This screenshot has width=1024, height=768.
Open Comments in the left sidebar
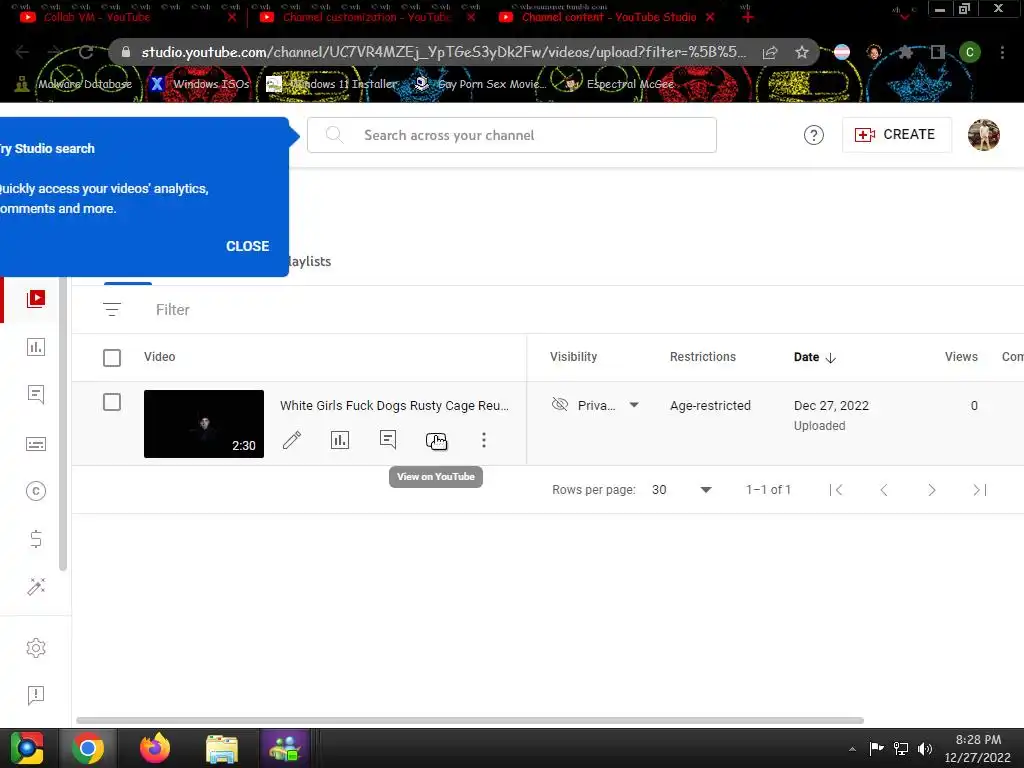36,394
